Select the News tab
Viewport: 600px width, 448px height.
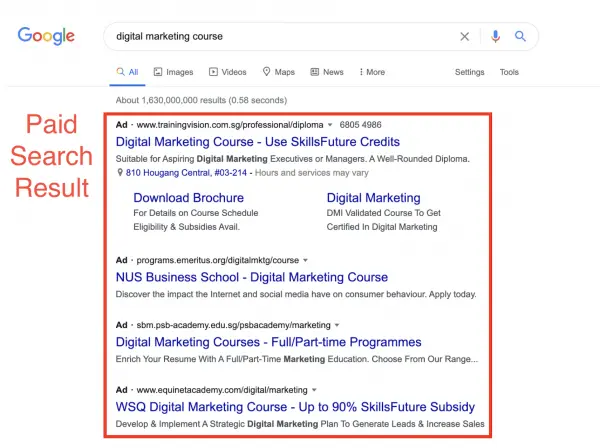[x=327, y=72]
